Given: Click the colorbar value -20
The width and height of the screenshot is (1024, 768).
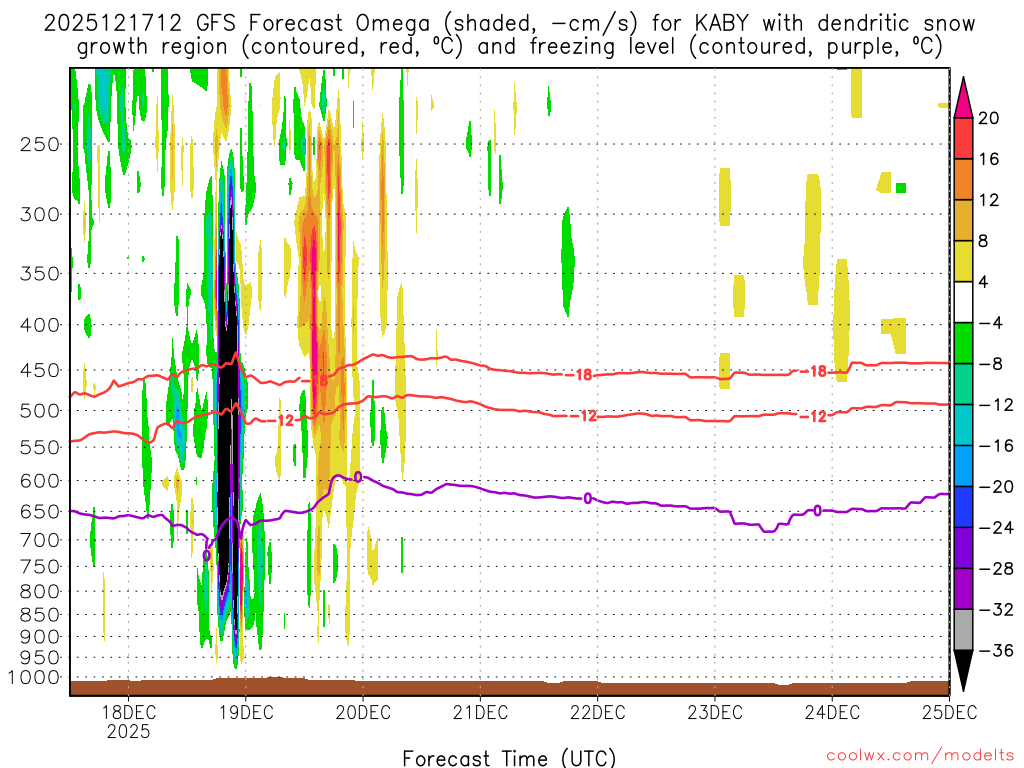Looking at the screenshot, I should pyautogui.click(x=996, y=487).
